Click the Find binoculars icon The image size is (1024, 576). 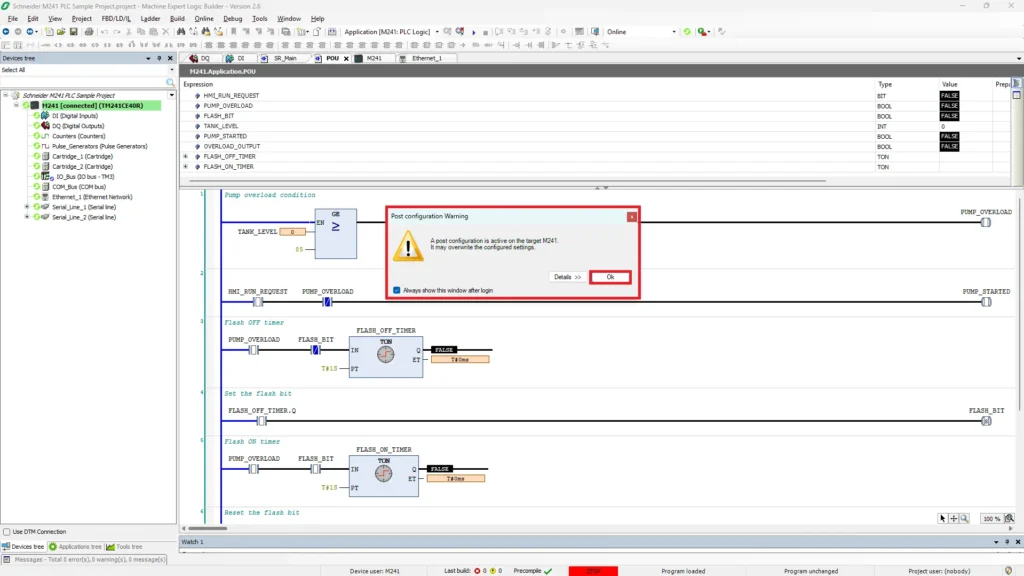point(181,31)
